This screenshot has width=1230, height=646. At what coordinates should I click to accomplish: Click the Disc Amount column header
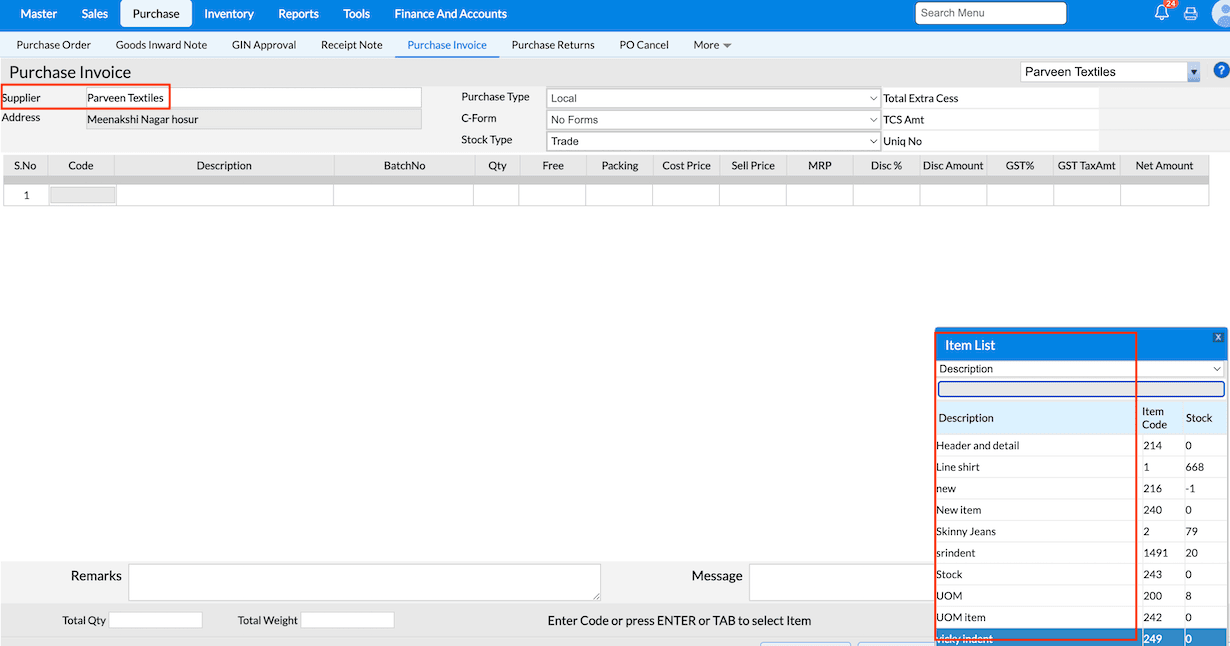tap(953, 166)
